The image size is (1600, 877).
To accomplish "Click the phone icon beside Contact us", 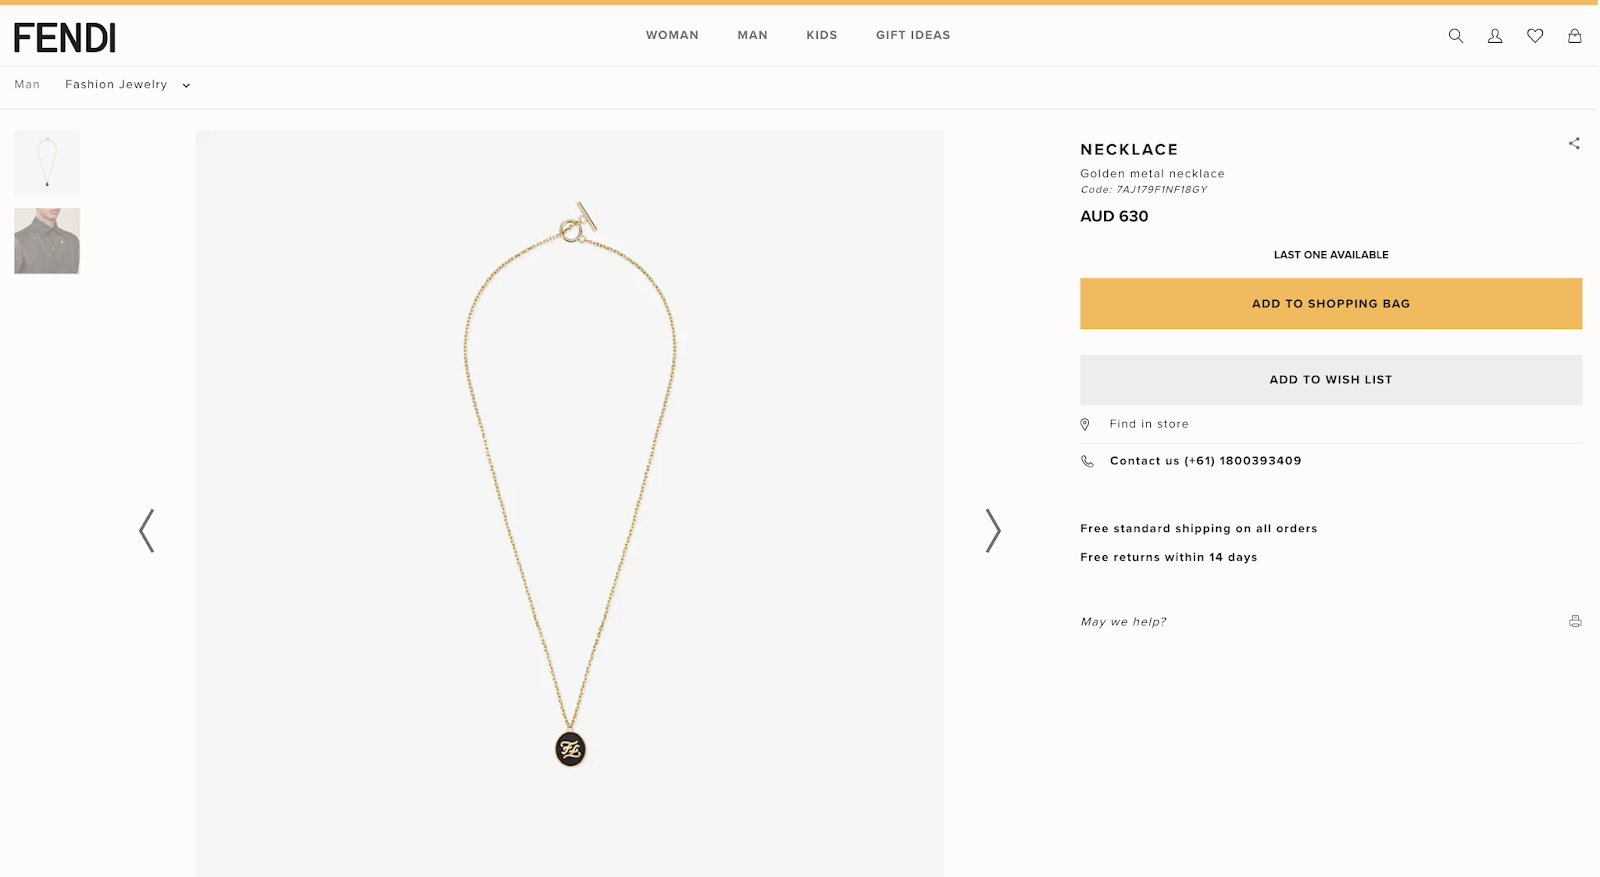I will tap(1087, 461).
